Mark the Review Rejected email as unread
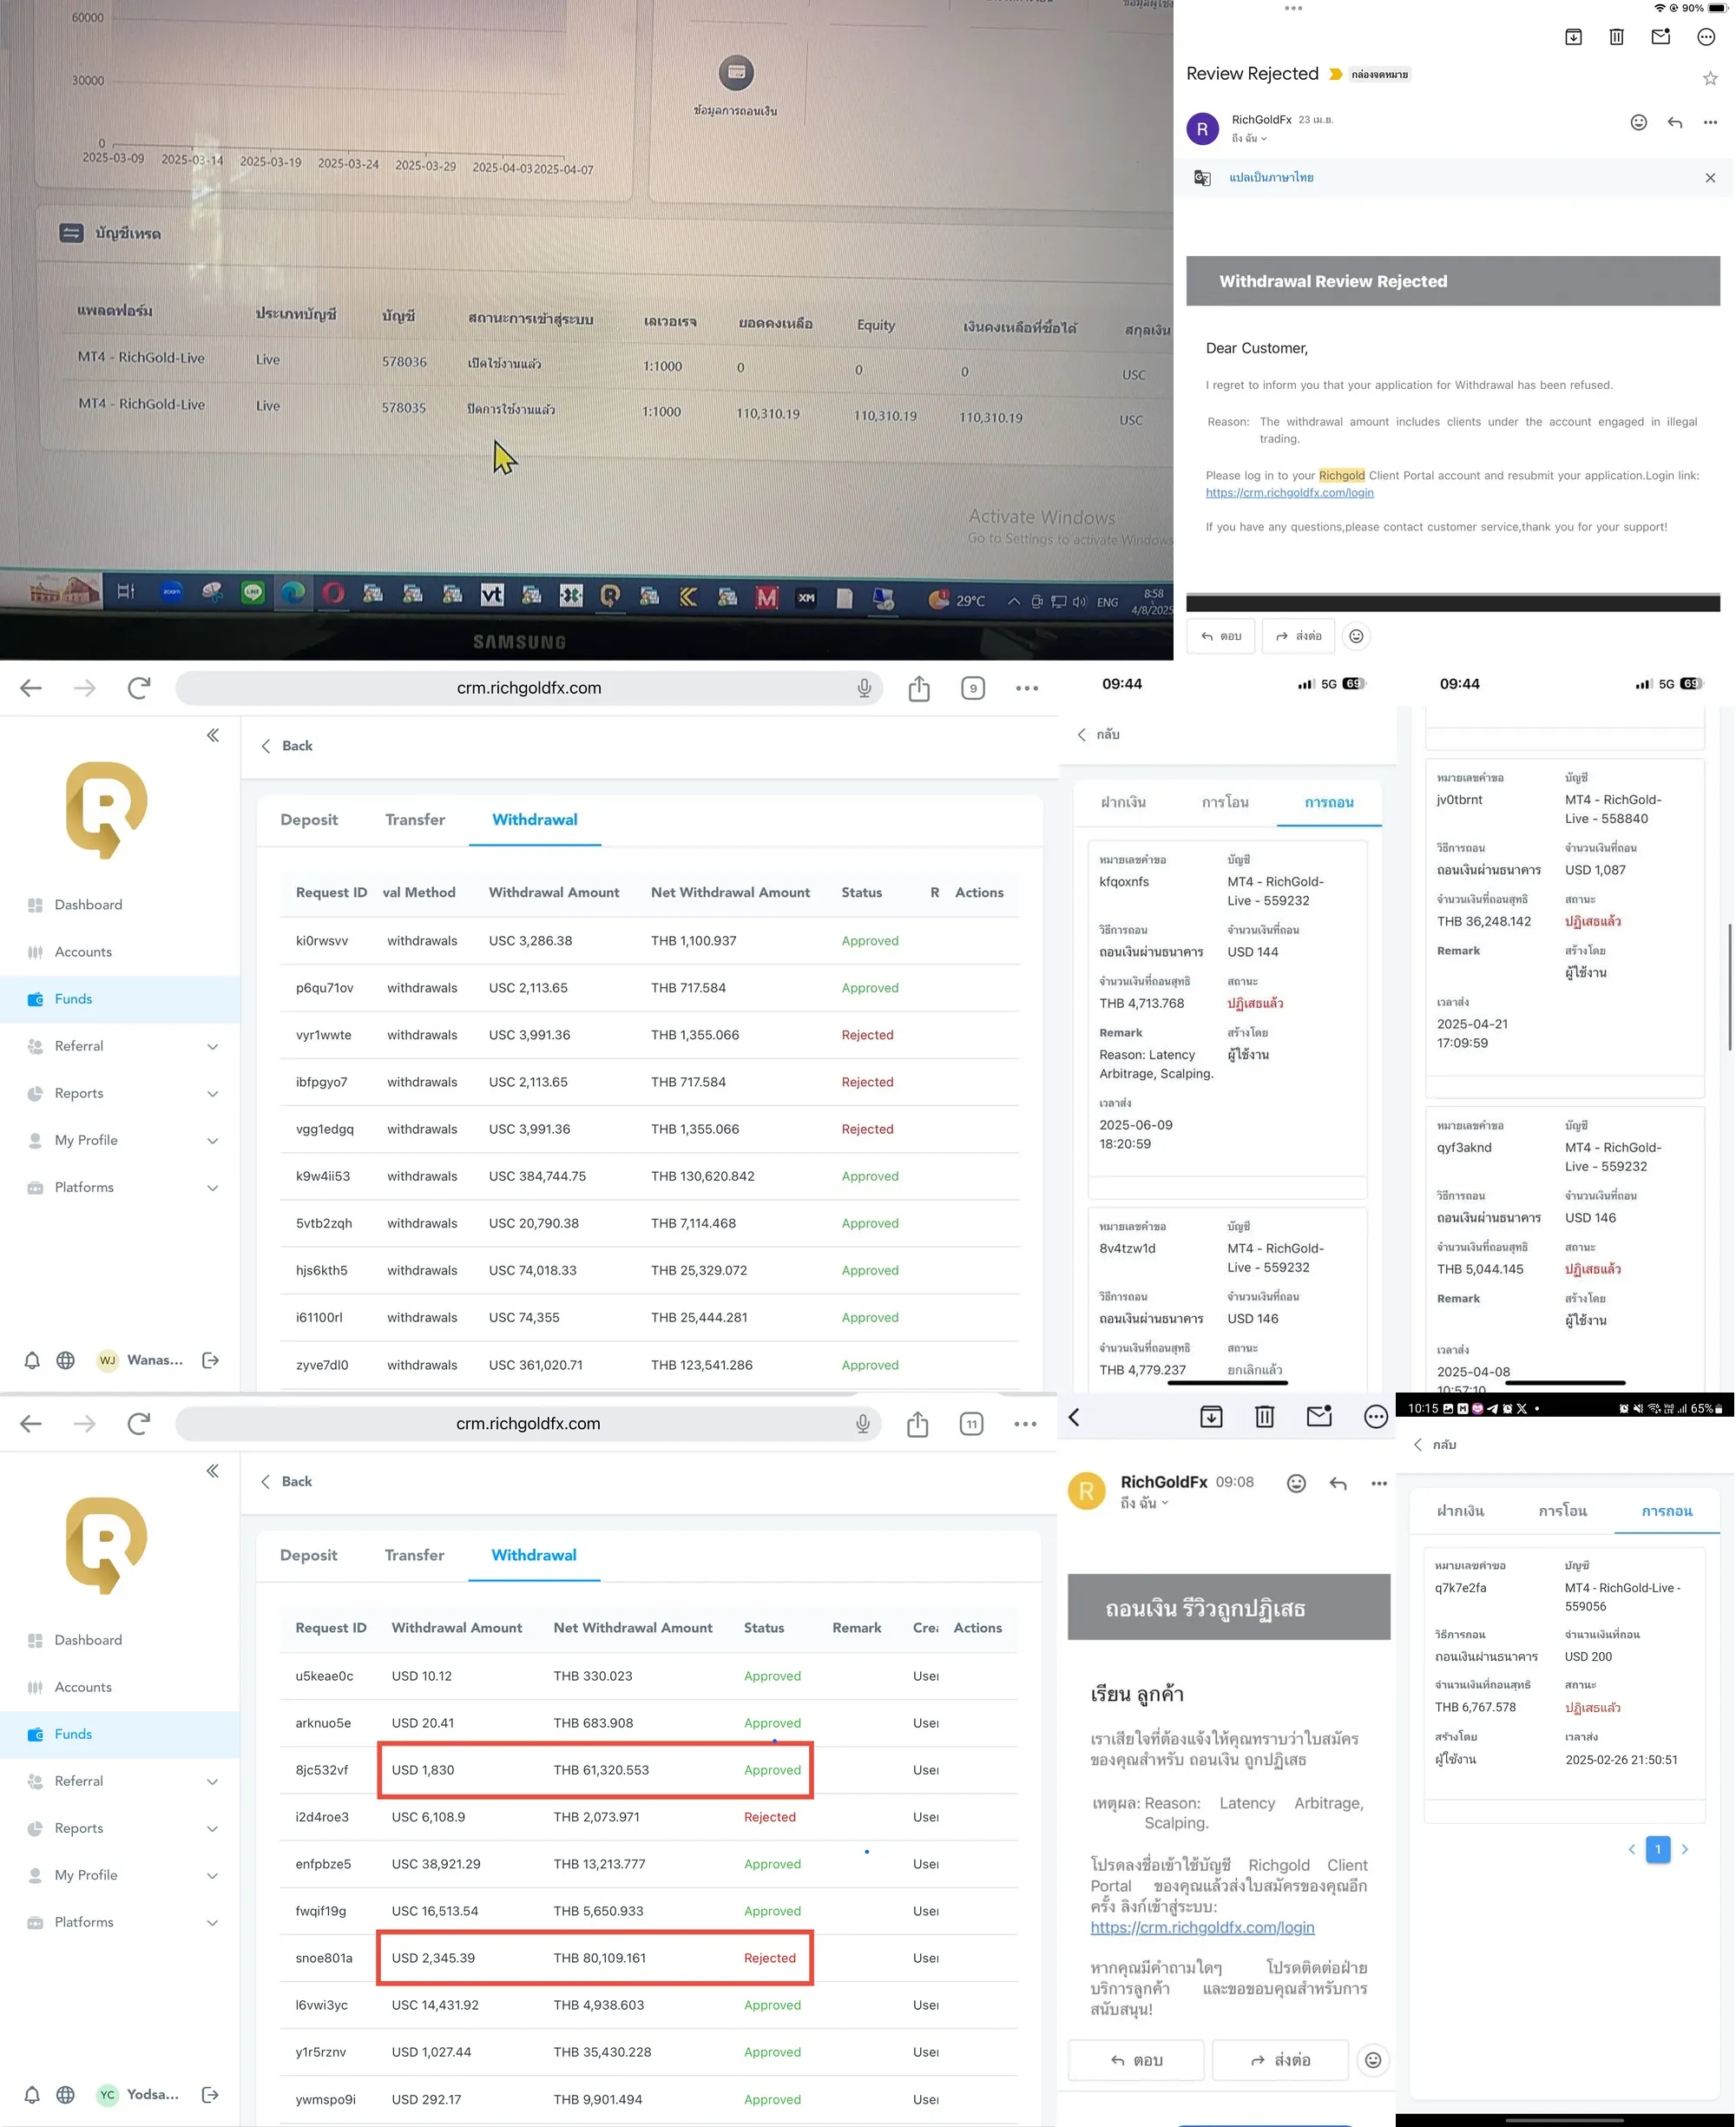The height and width of the screenshot is (2127, 1736). (x=1661, y=37)
